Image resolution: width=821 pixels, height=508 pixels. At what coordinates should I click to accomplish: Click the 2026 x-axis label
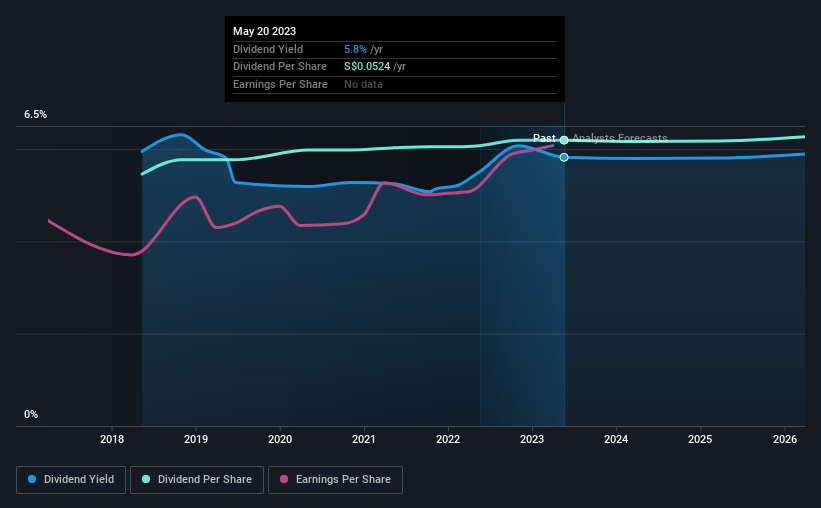[x=785, y=439]
